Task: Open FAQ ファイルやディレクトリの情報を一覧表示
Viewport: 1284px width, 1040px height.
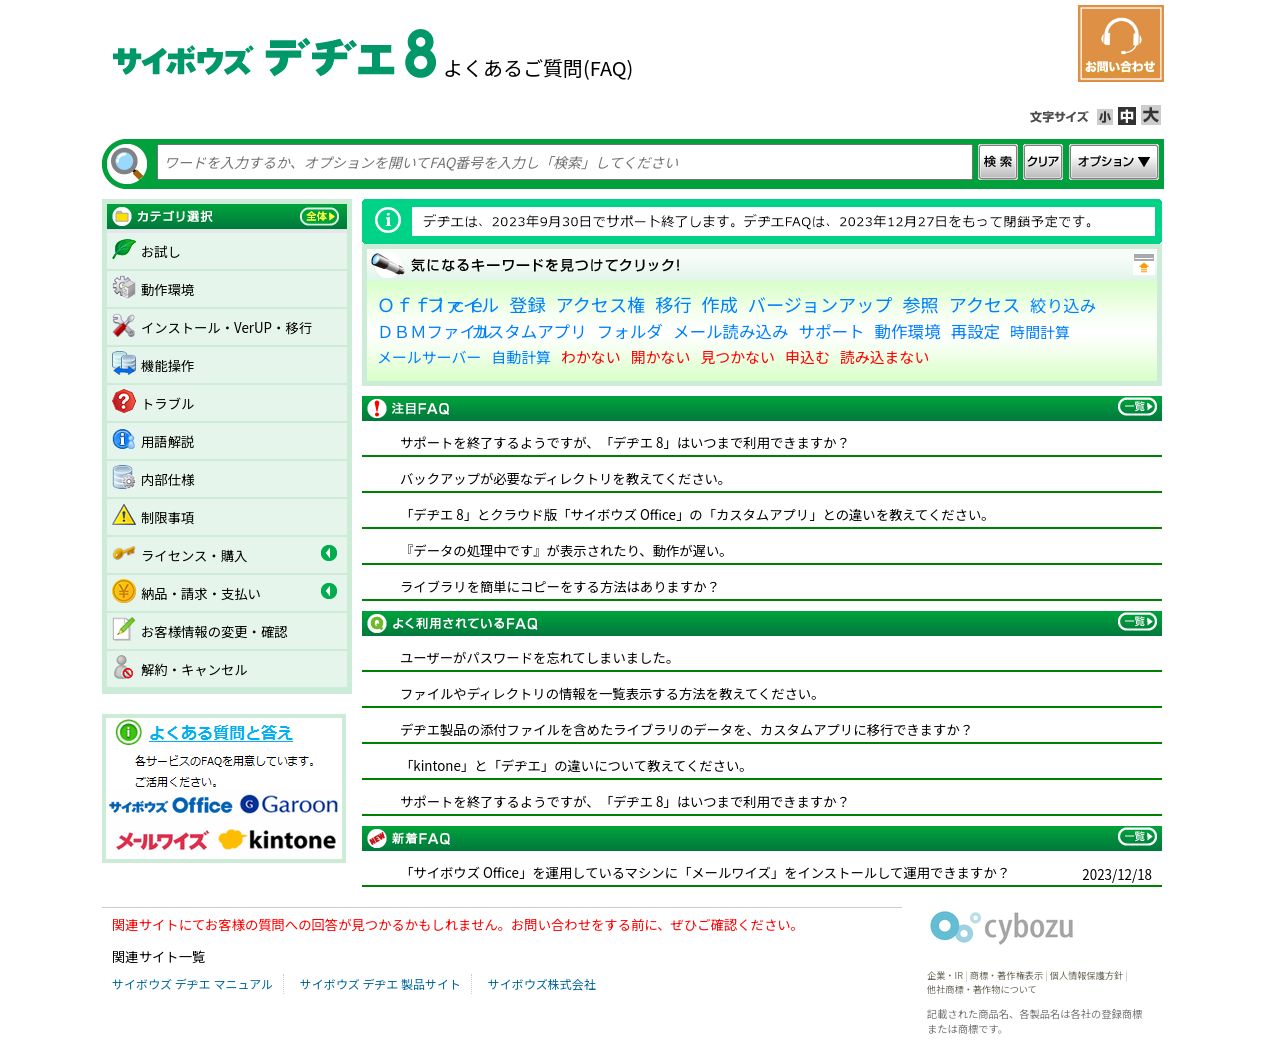Action: click(x=610, y=694)
